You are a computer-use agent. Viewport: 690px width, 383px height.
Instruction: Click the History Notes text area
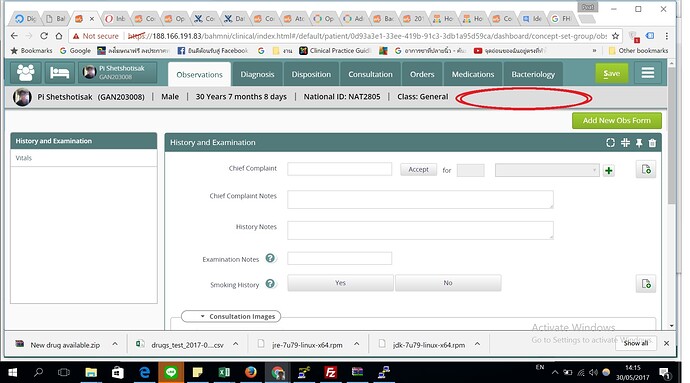[420, 230]
